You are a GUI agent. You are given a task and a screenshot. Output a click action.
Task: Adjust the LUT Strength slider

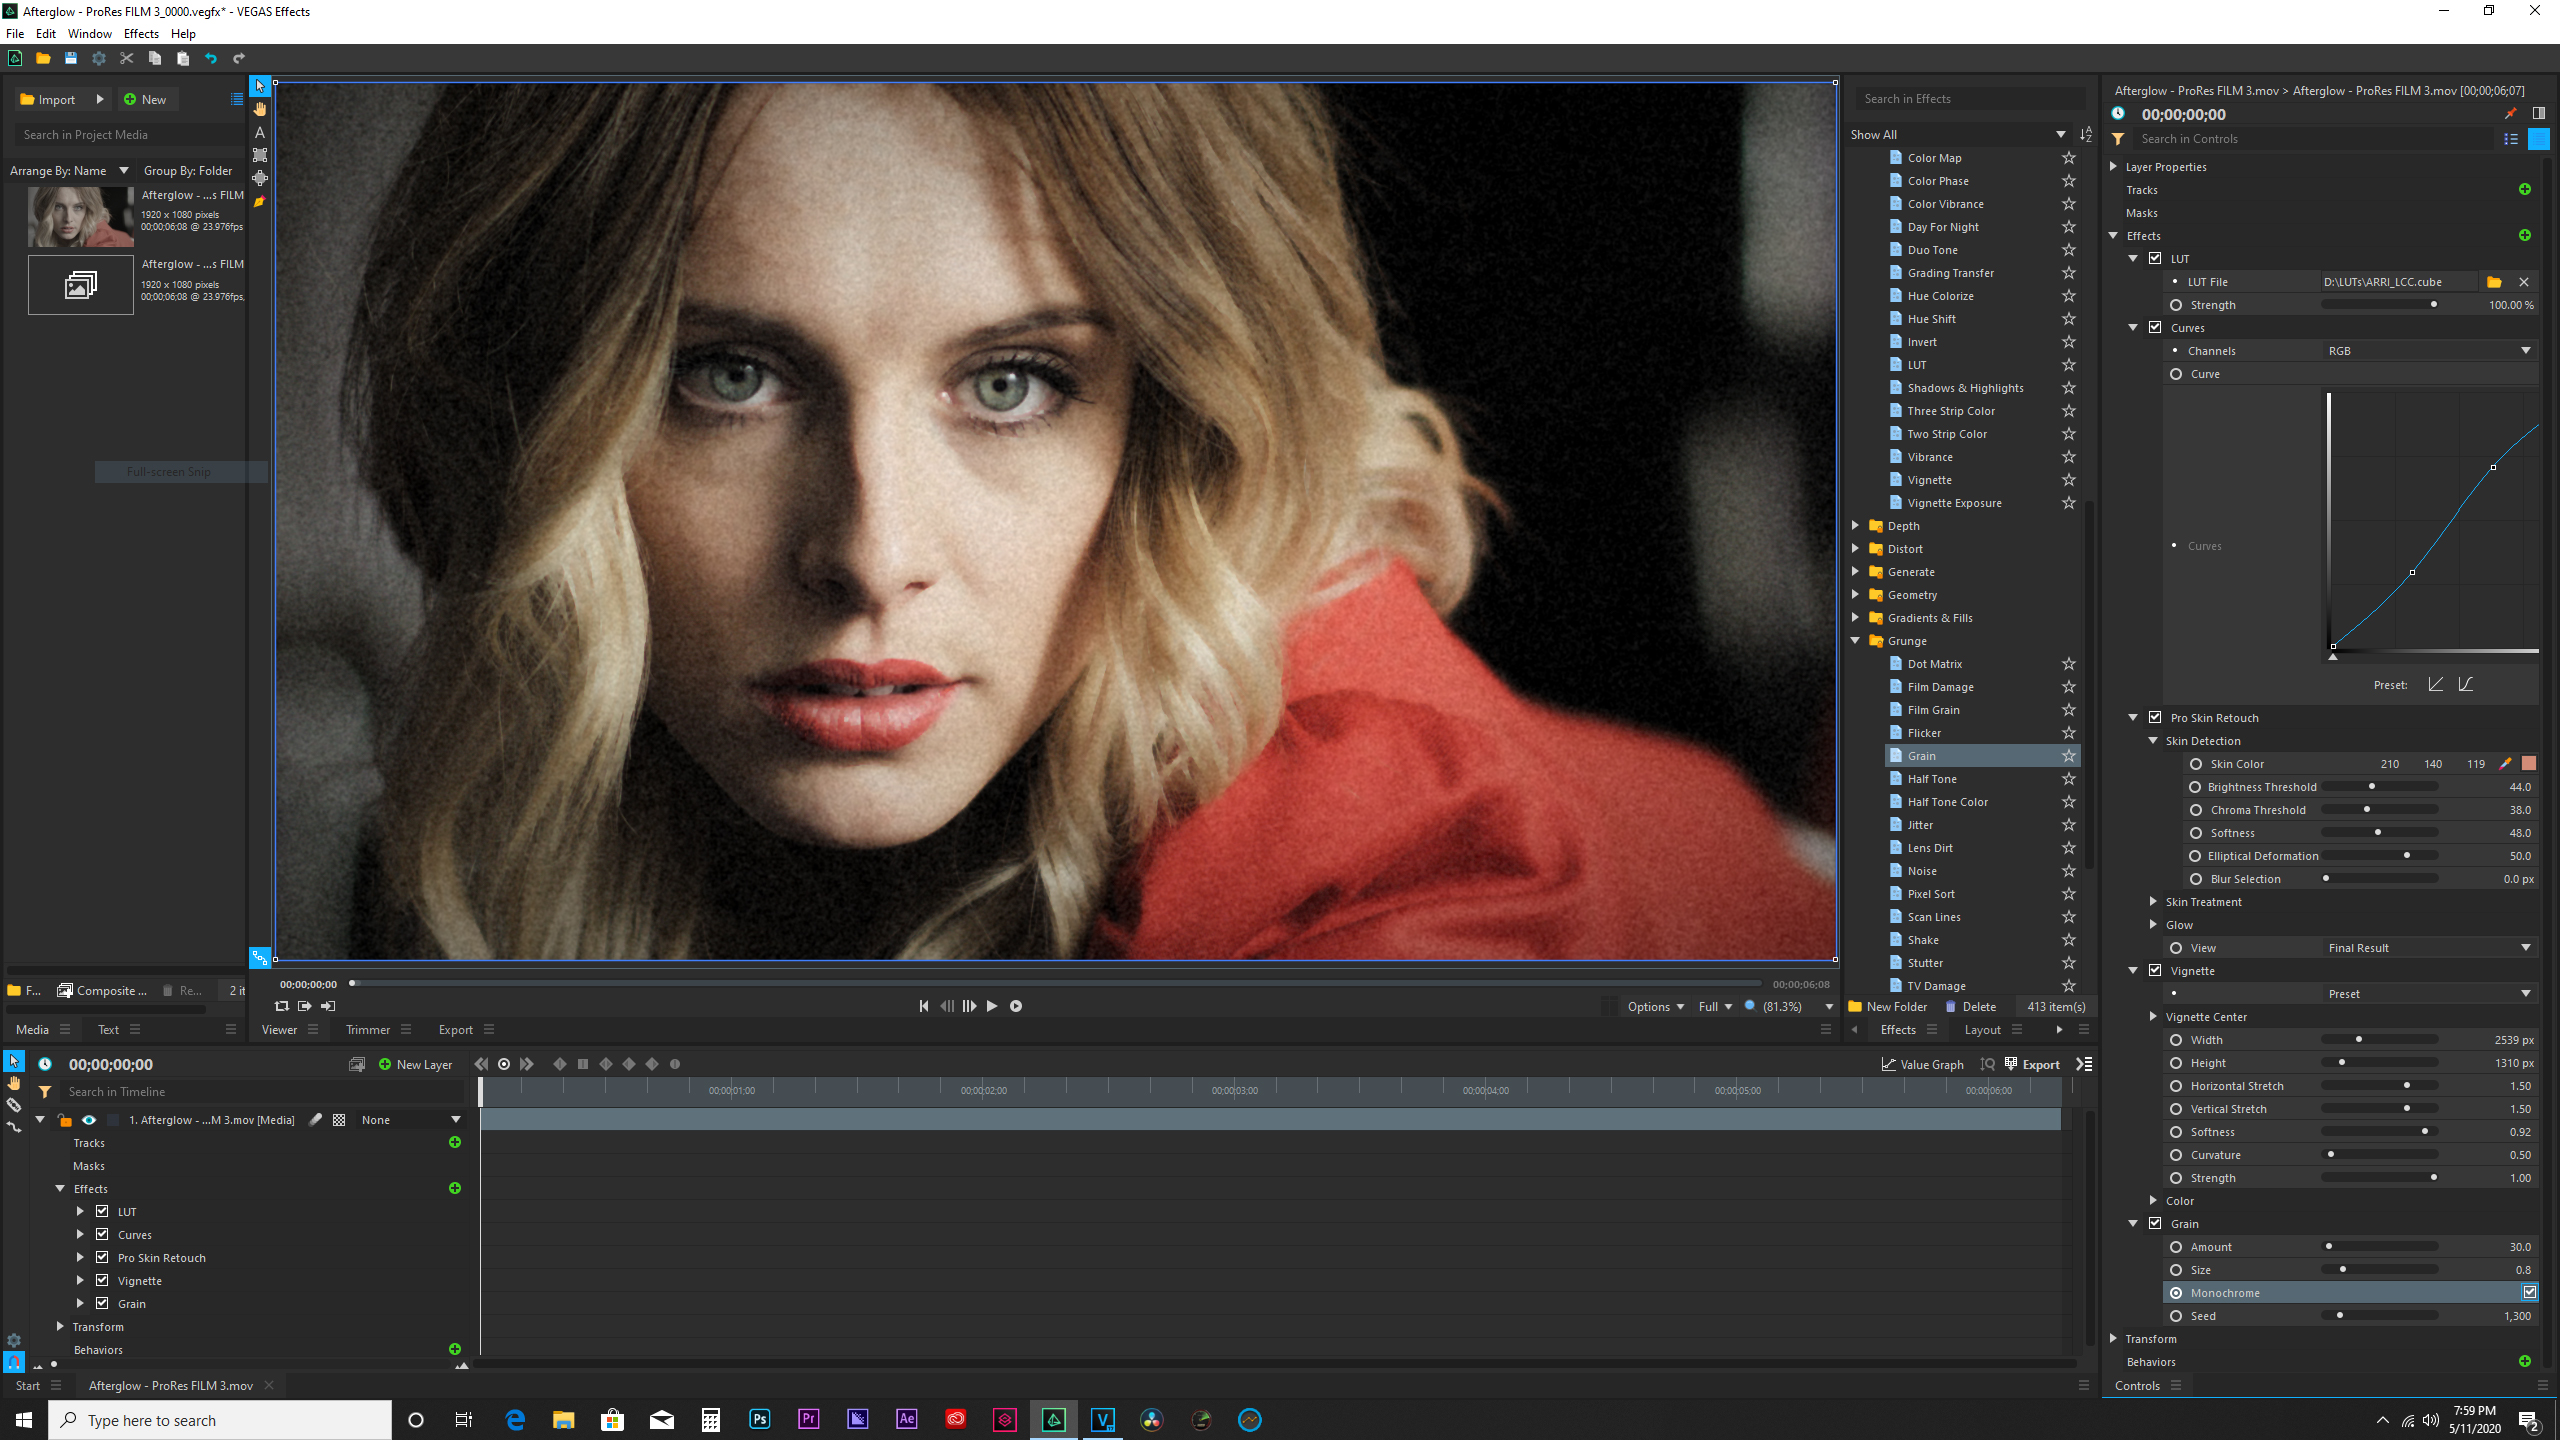[2380, 305]
